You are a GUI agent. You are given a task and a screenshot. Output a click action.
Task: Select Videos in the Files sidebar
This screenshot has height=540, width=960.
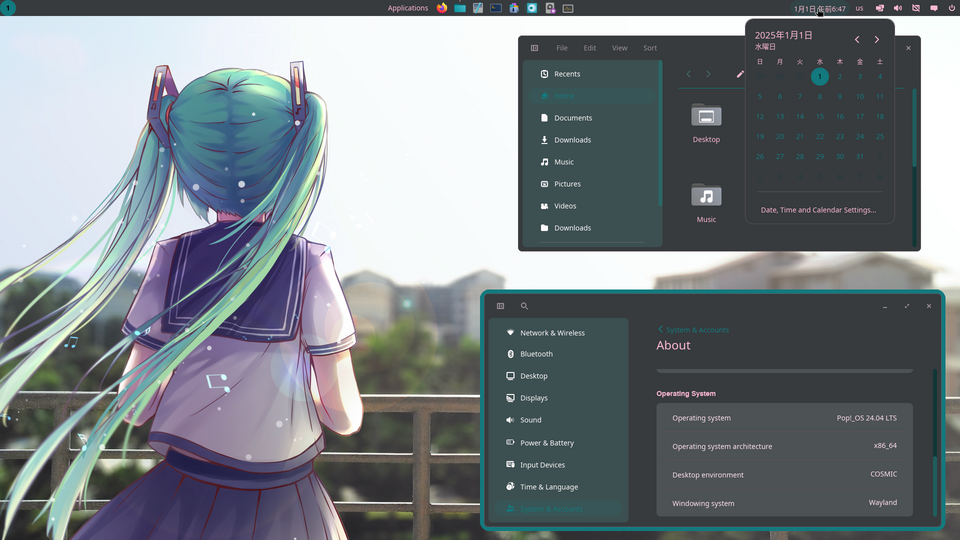pyautogui.click(x=593, y=206)
